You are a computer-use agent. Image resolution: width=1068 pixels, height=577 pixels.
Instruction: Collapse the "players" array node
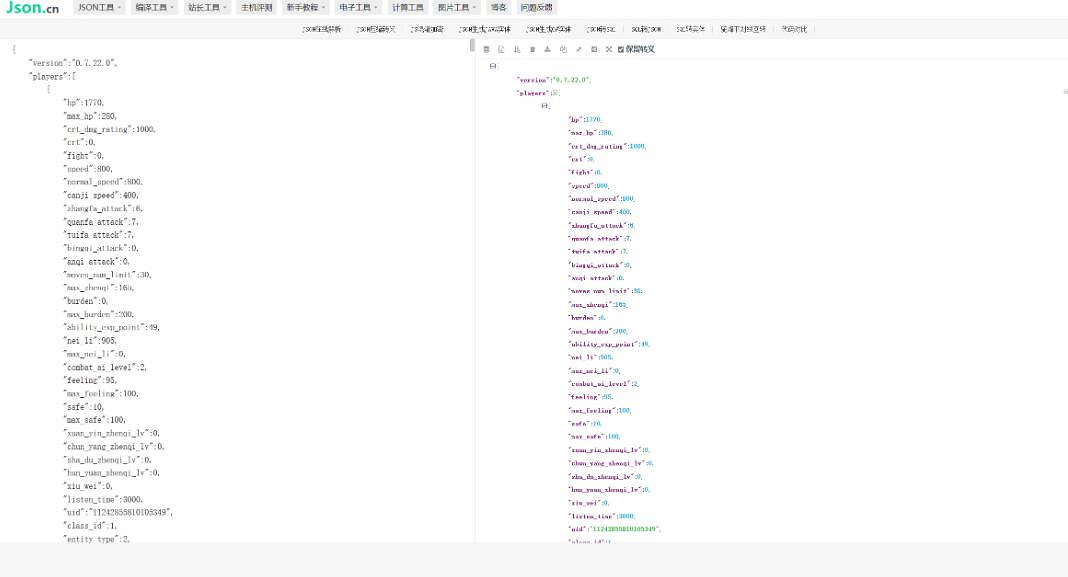tap(555, 93)
